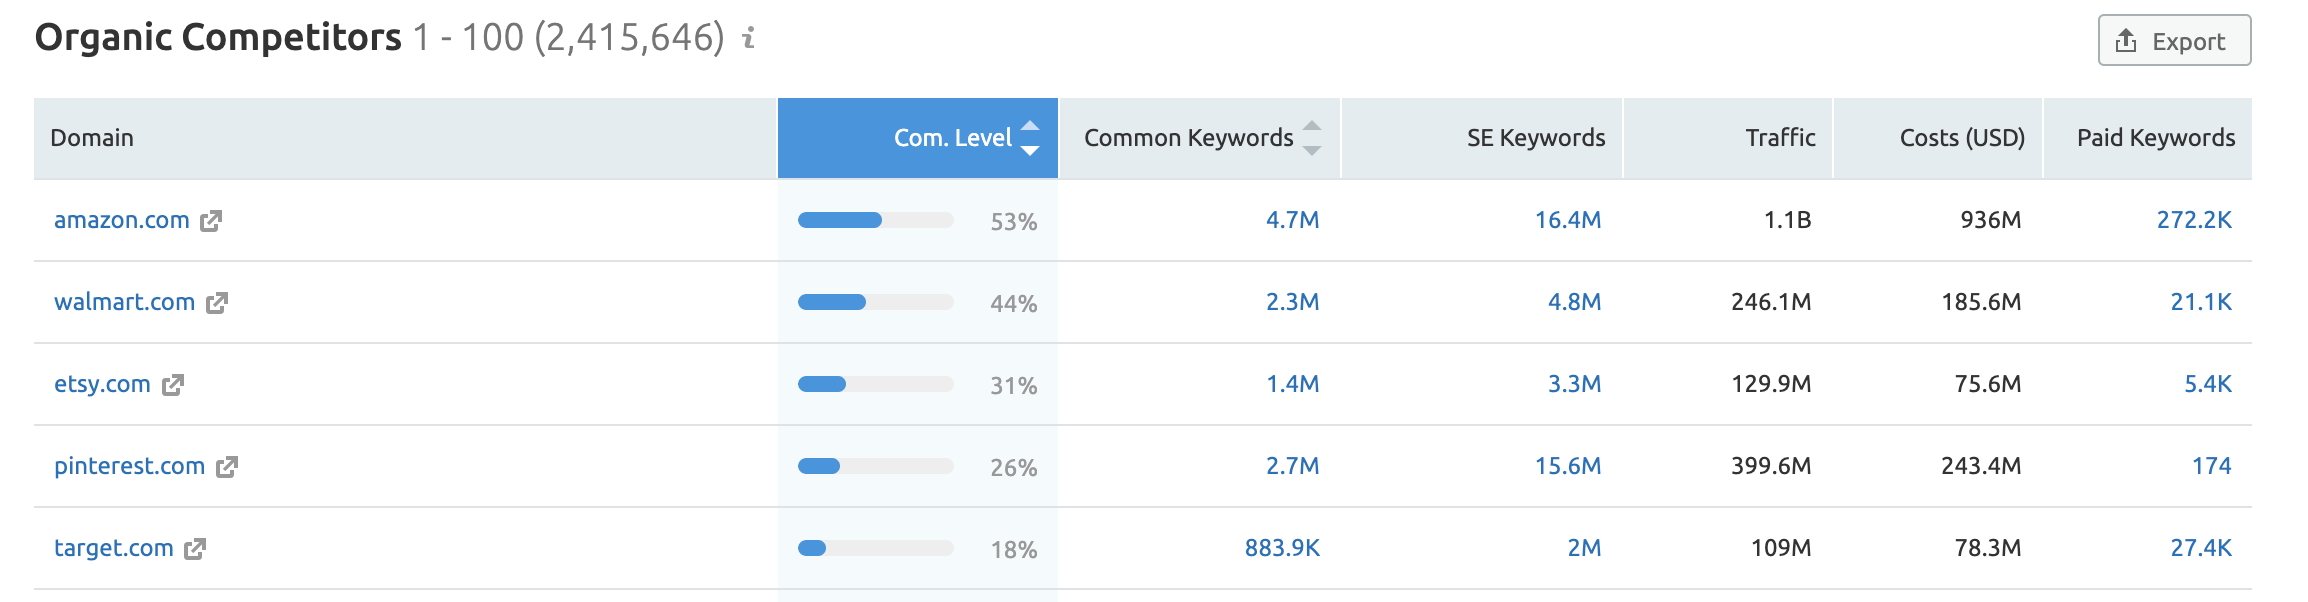2308x602 pixels.
Task: Open the etsy.com domain link
Action: click(x=102, y=384)
